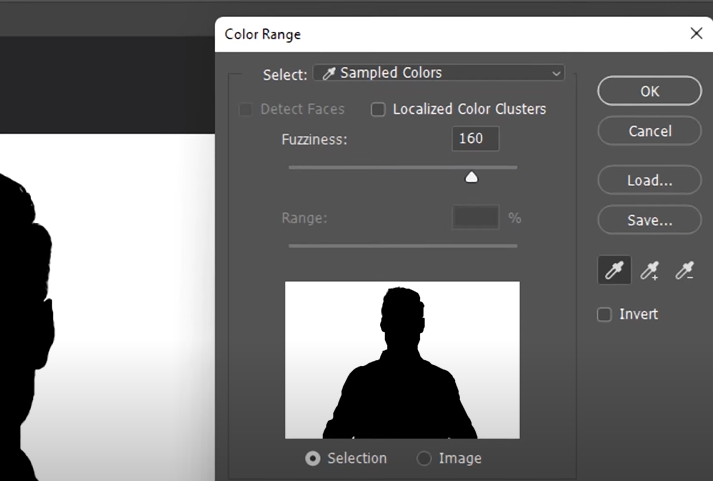Click the Fuzziness slider handle
This screenshot has height=481, width=713.
[472, 177]
